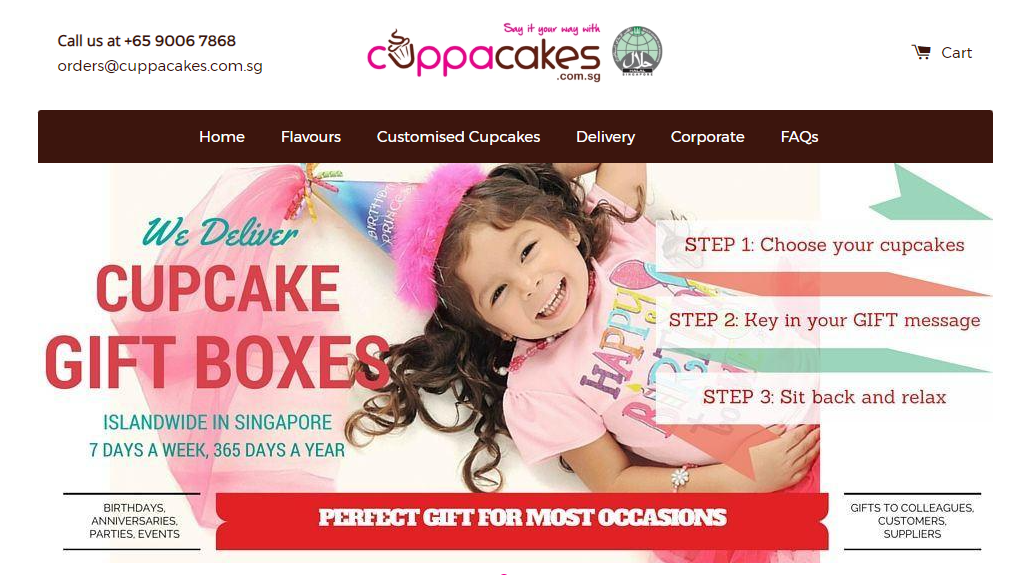Click Gifts to Colleagues, Customers, Suppliers text
This screenshot has width=1016, height=575.
pos(912,521)
